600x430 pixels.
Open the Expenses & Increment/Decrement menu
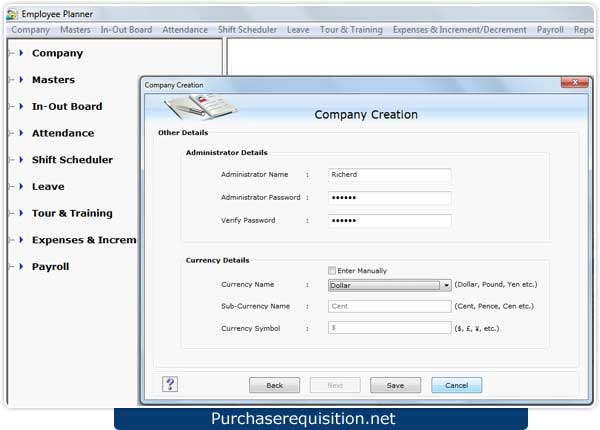[460, 30]
